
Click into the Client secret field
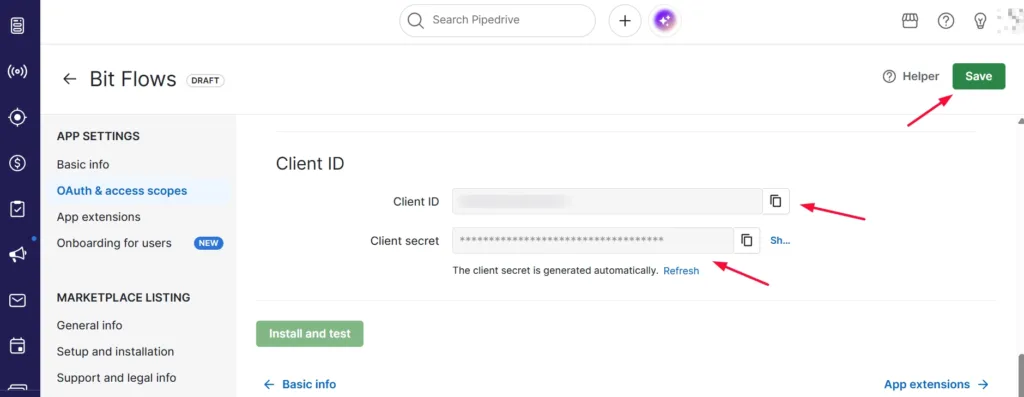pyautogui.click(x=593, y=240)
